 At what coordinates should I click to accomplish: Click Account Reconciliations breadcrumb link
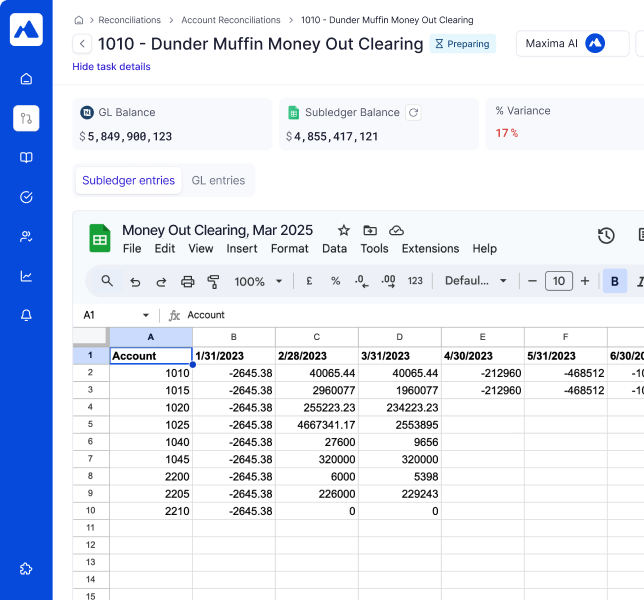(231, 20)
